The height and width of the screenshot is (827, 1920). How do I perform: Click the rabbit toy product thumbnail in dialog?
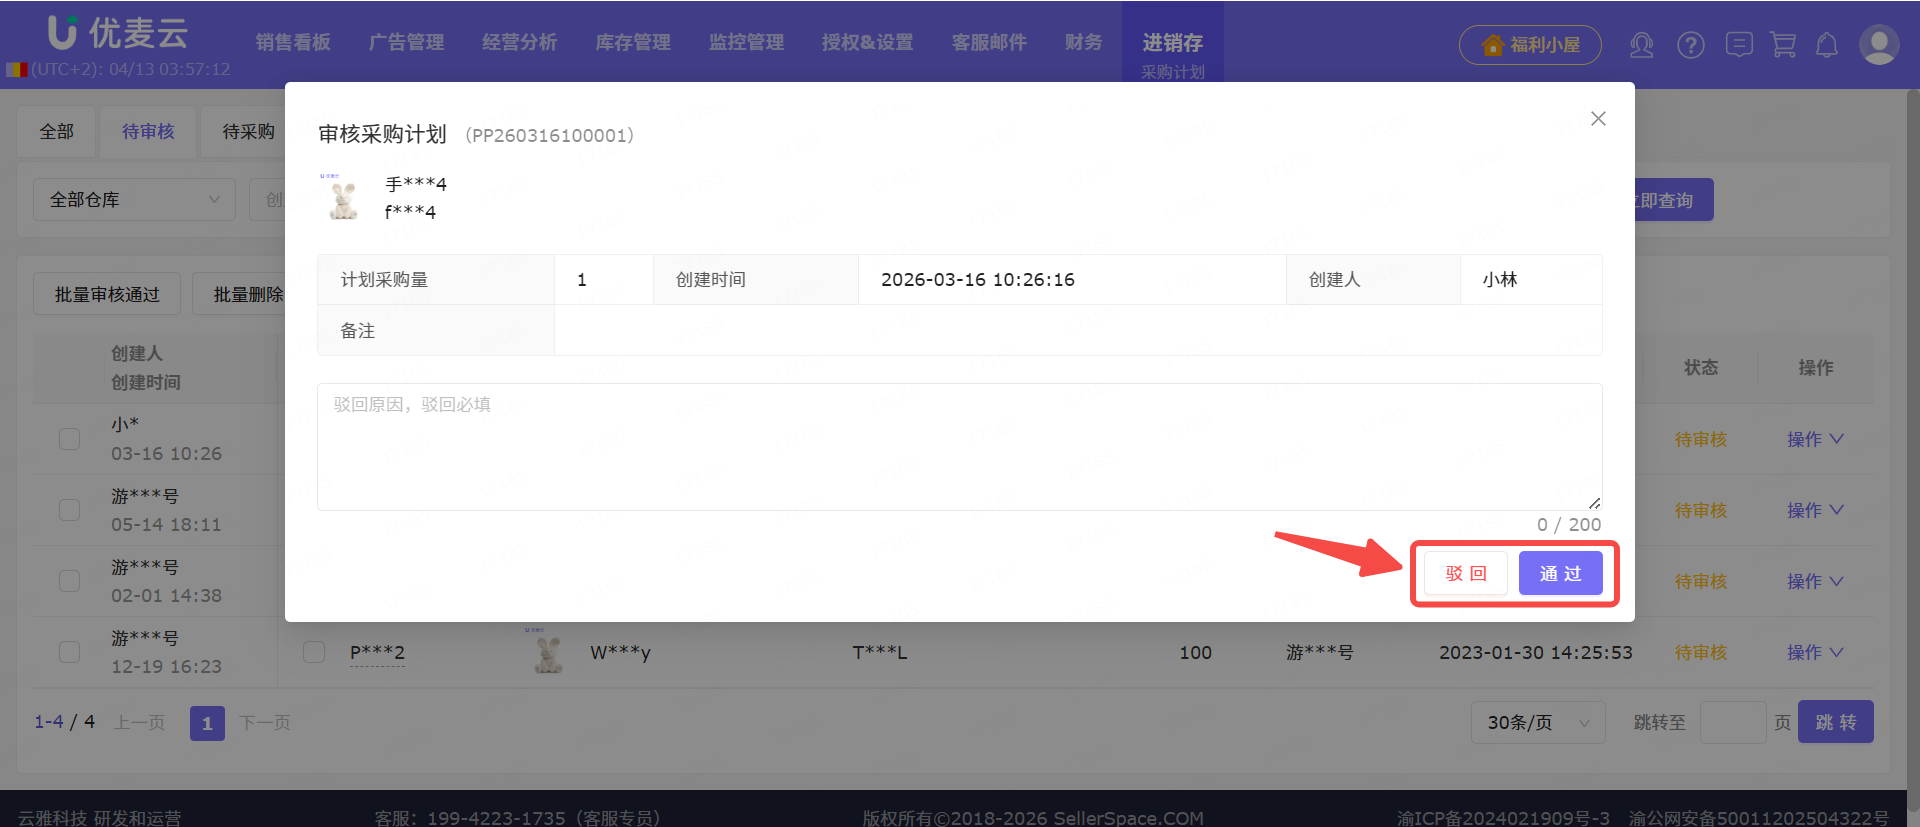tap(343, 197)
